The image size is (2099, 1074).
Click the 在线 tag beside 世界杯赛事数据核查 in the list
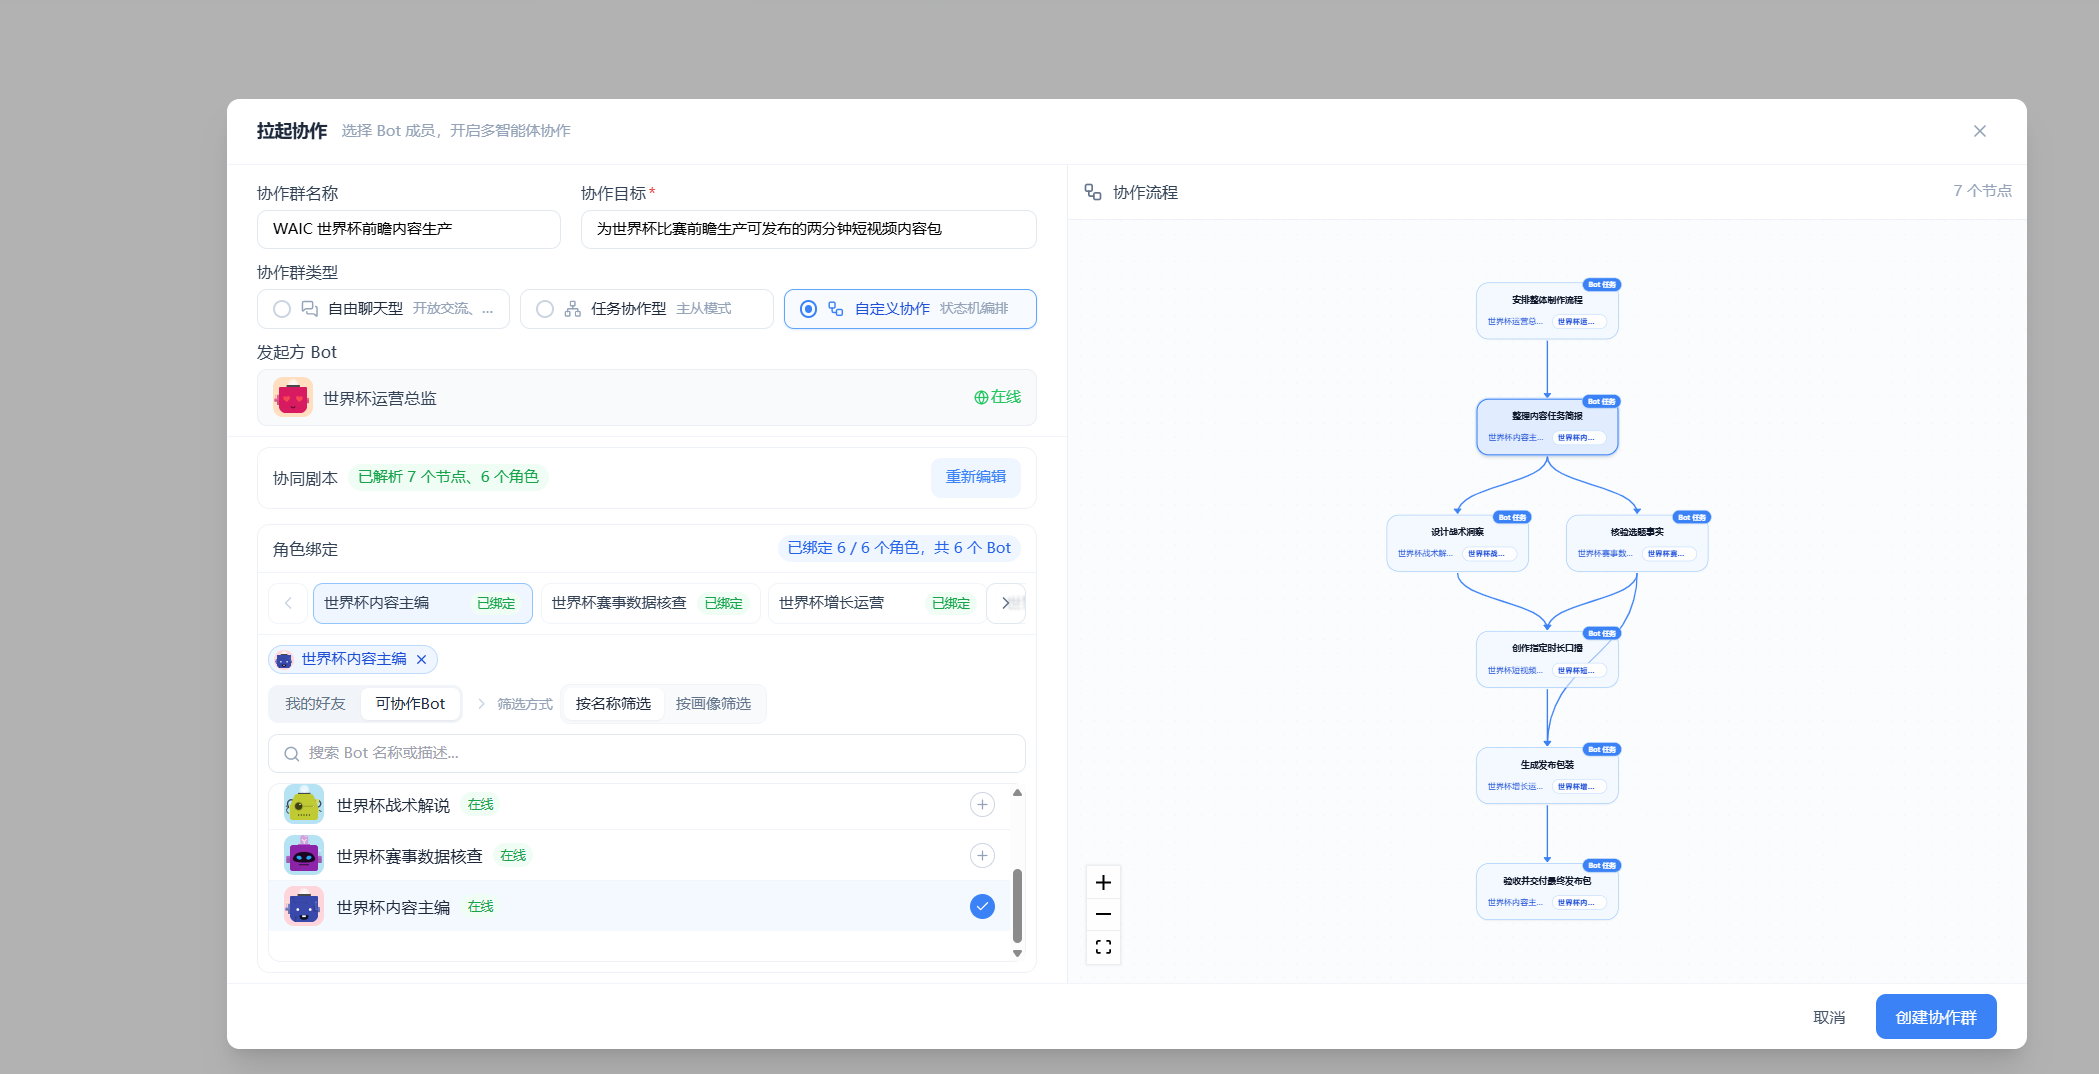[x=513, y=856]
